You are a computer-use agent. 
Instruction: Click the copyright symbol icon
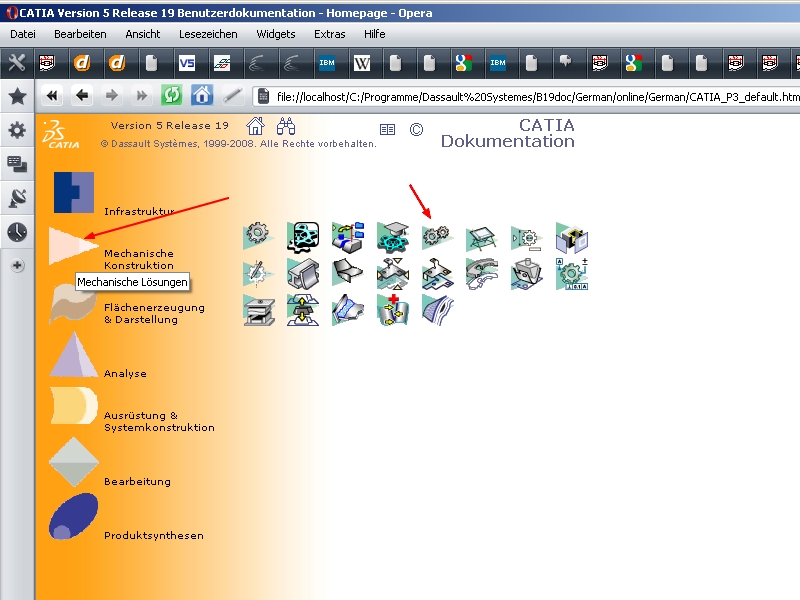click(416, 130)
